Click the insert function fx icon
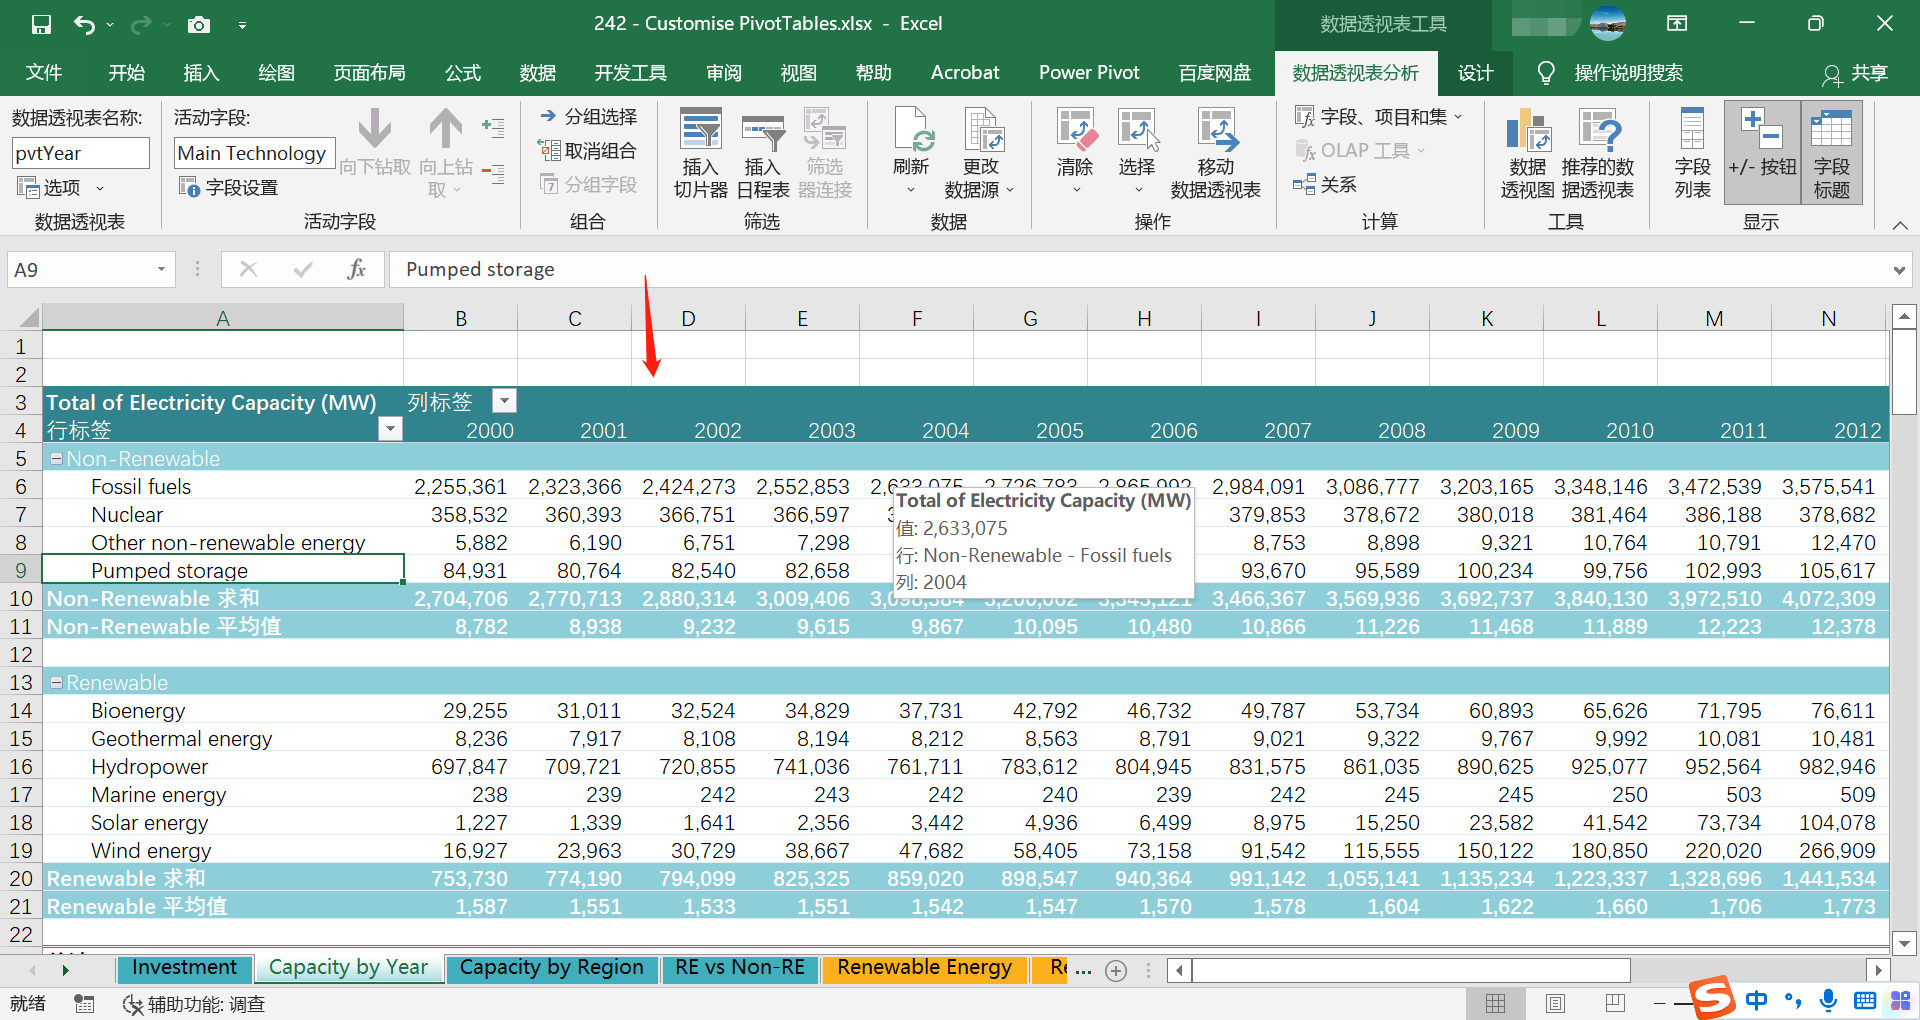The width and height of the screenshot is (1920, 1020). pos(356,270)
